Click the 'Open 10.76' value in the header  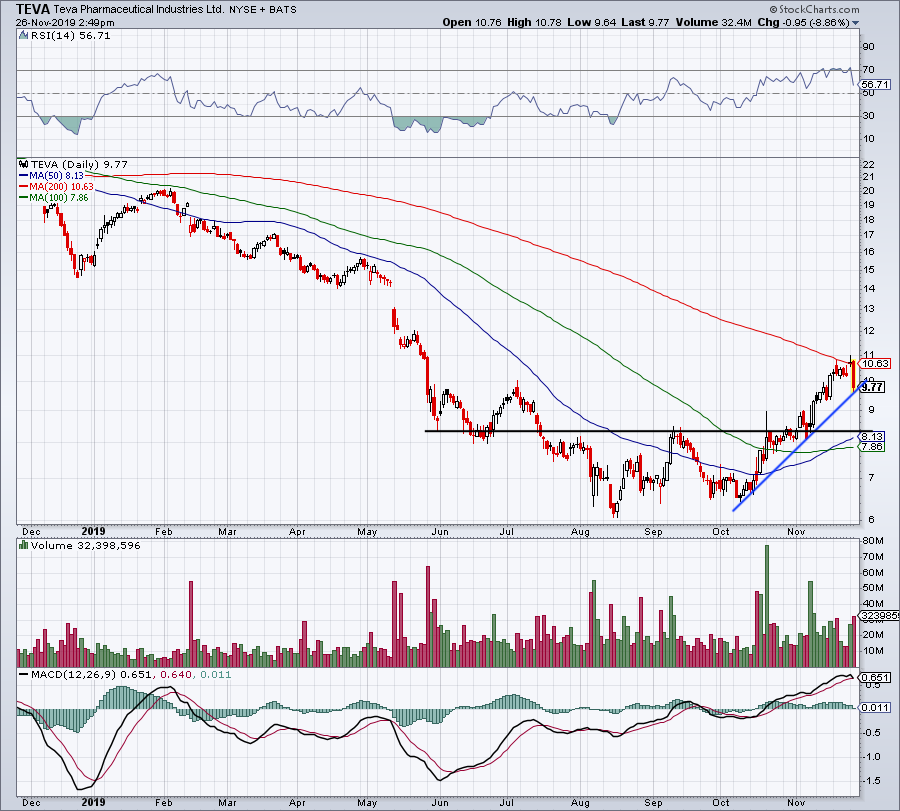point(472,22)
